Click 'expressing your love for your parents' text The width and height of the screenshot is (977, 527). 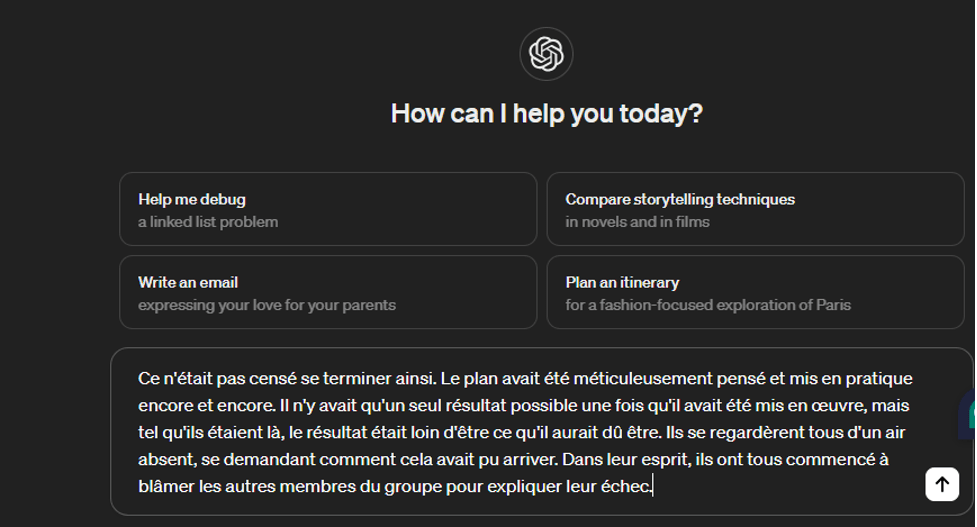tap(267, 305)
